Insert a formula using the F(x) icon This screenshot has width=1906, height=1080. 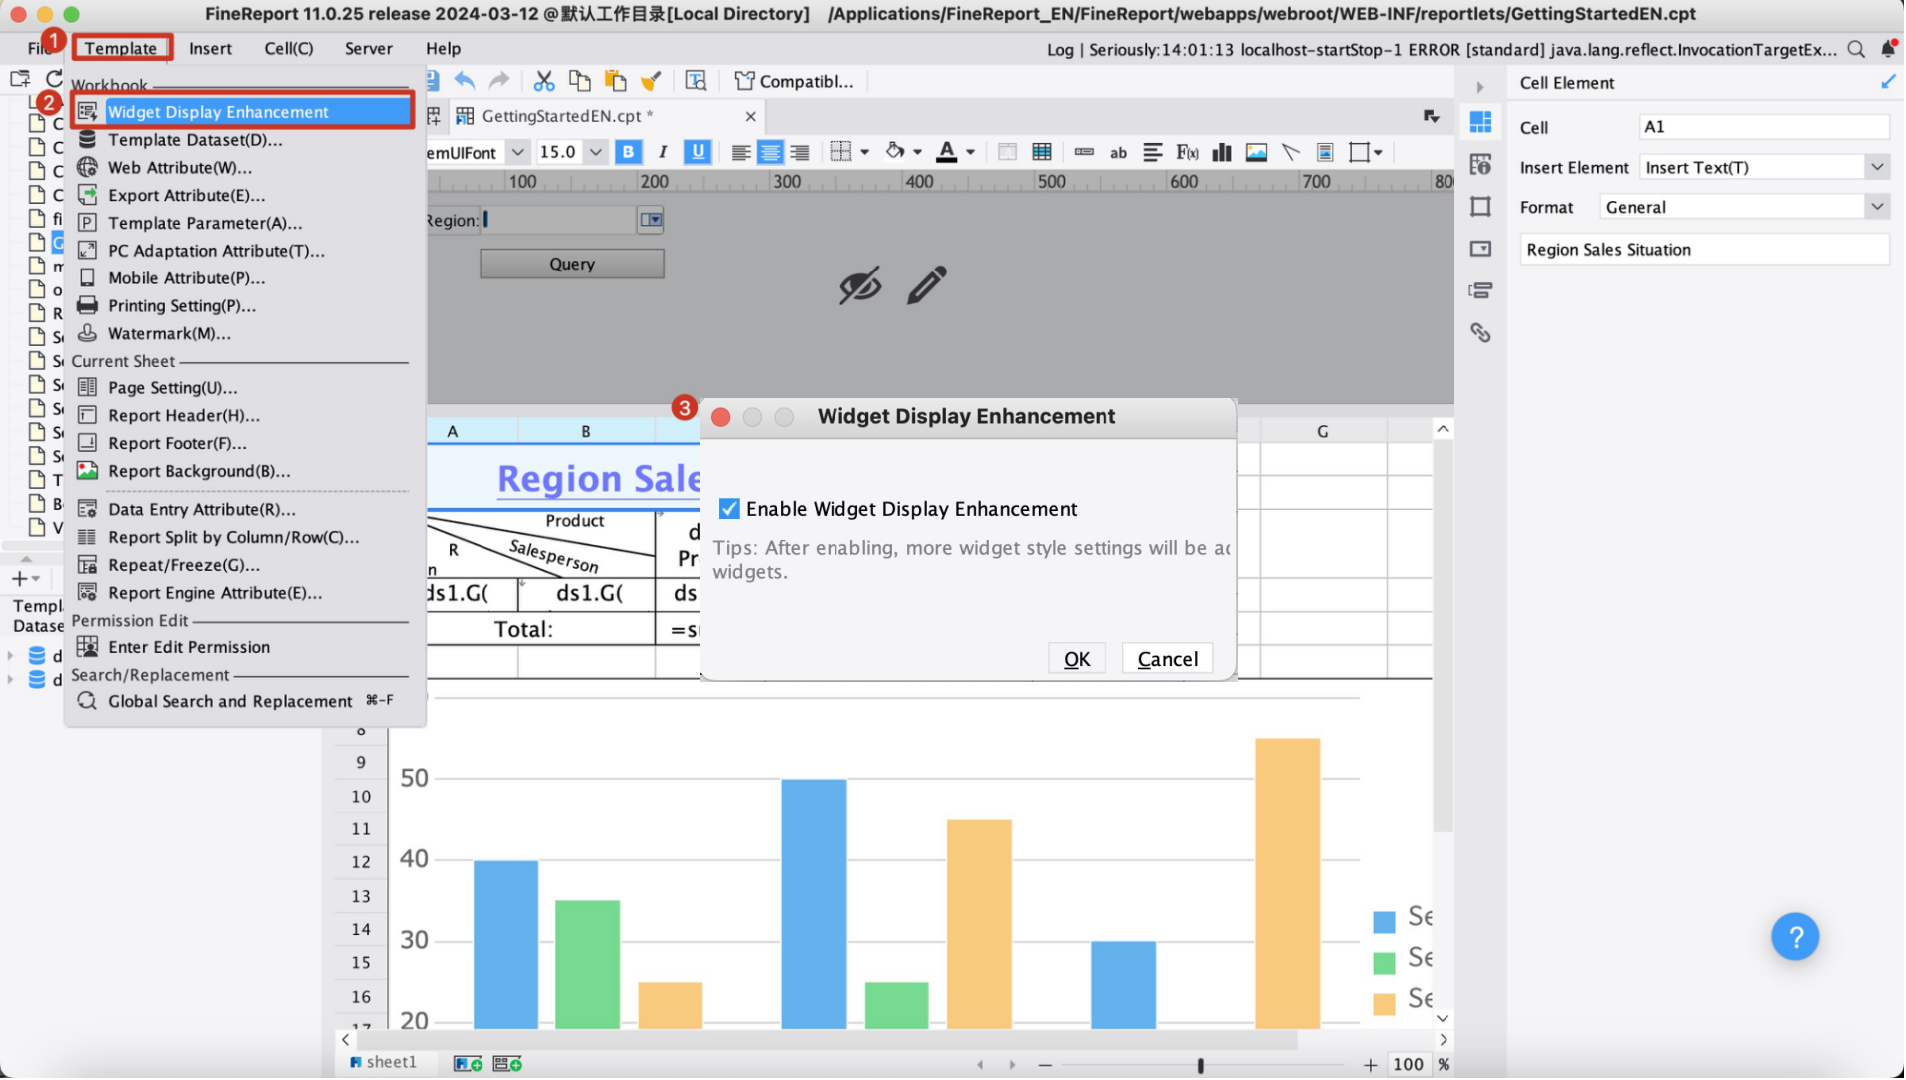coord(1188,152)
